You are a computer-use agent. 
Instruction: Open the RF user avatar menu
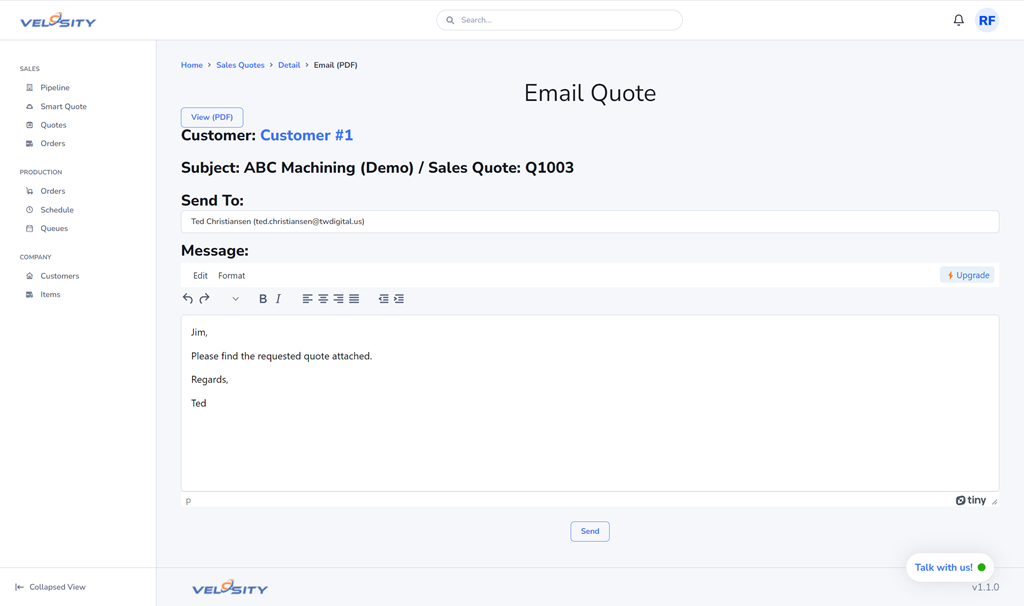987,20
